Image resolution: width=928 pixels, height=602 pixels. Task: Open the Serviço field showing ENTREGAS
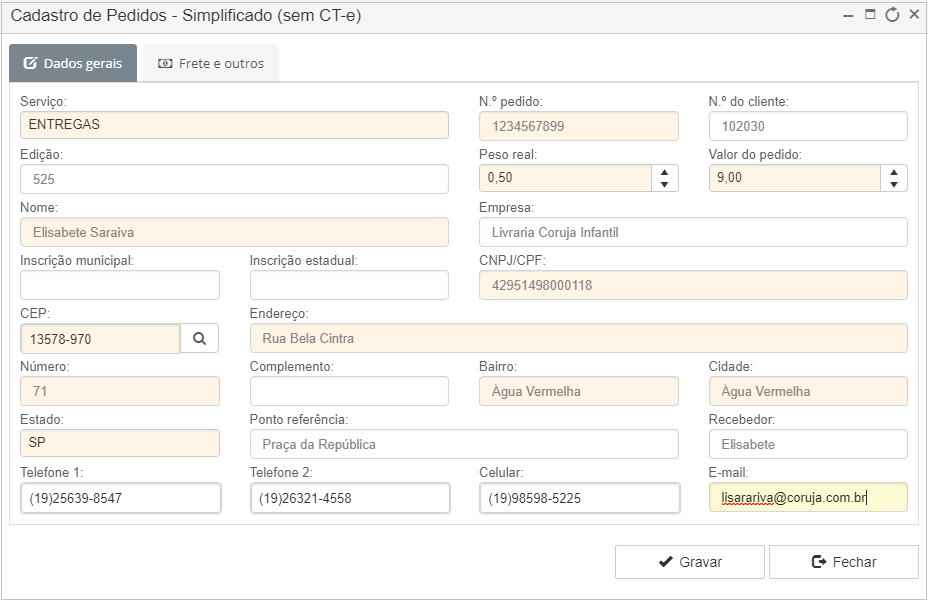coord(234,125)
